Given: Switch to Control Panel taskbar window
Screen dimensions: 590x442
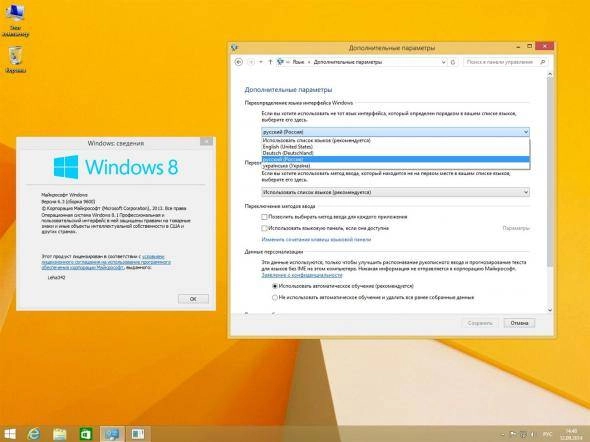Looking at the screenshot, I should [x=112, y=434].
